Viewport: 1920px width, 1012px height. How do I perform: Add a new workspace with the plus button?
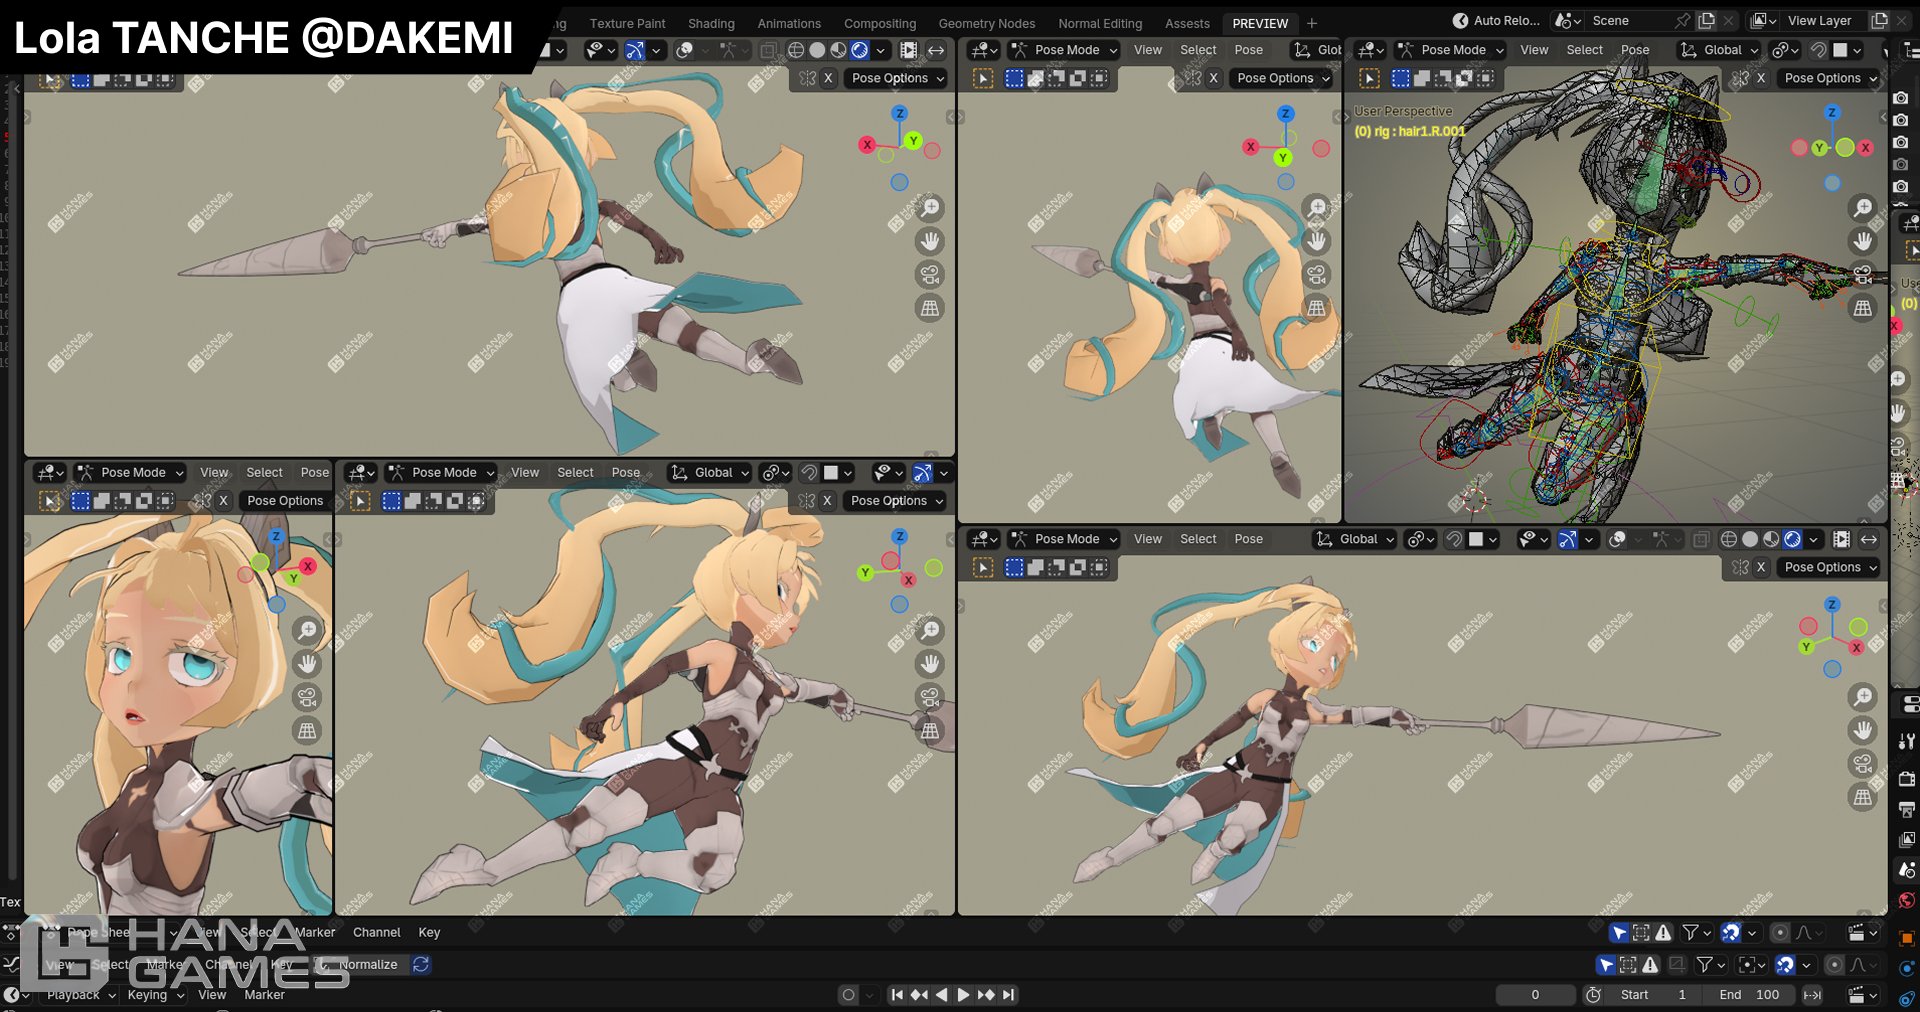[1312, 23]
